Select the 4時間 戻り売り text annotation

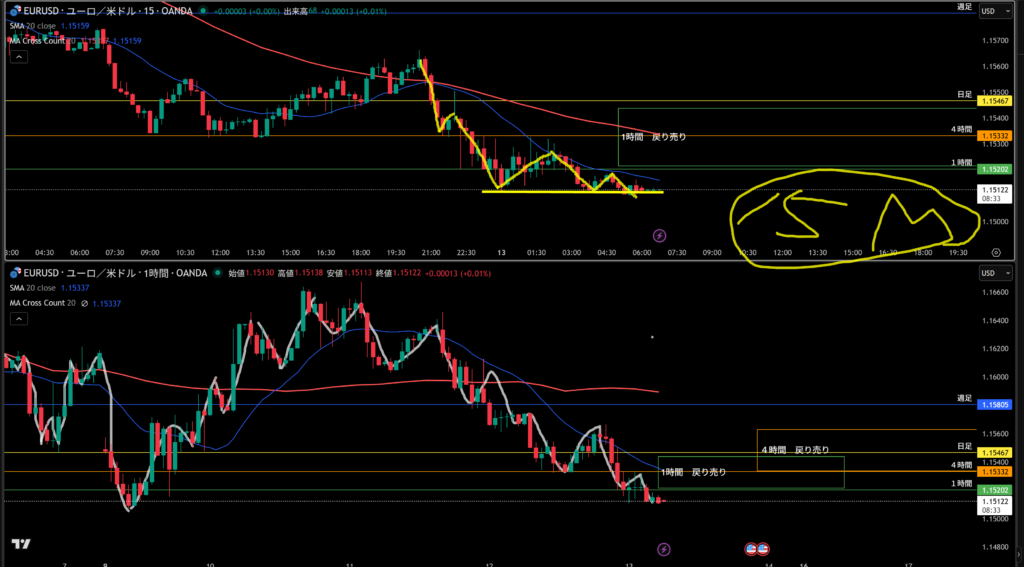(795, 450)
